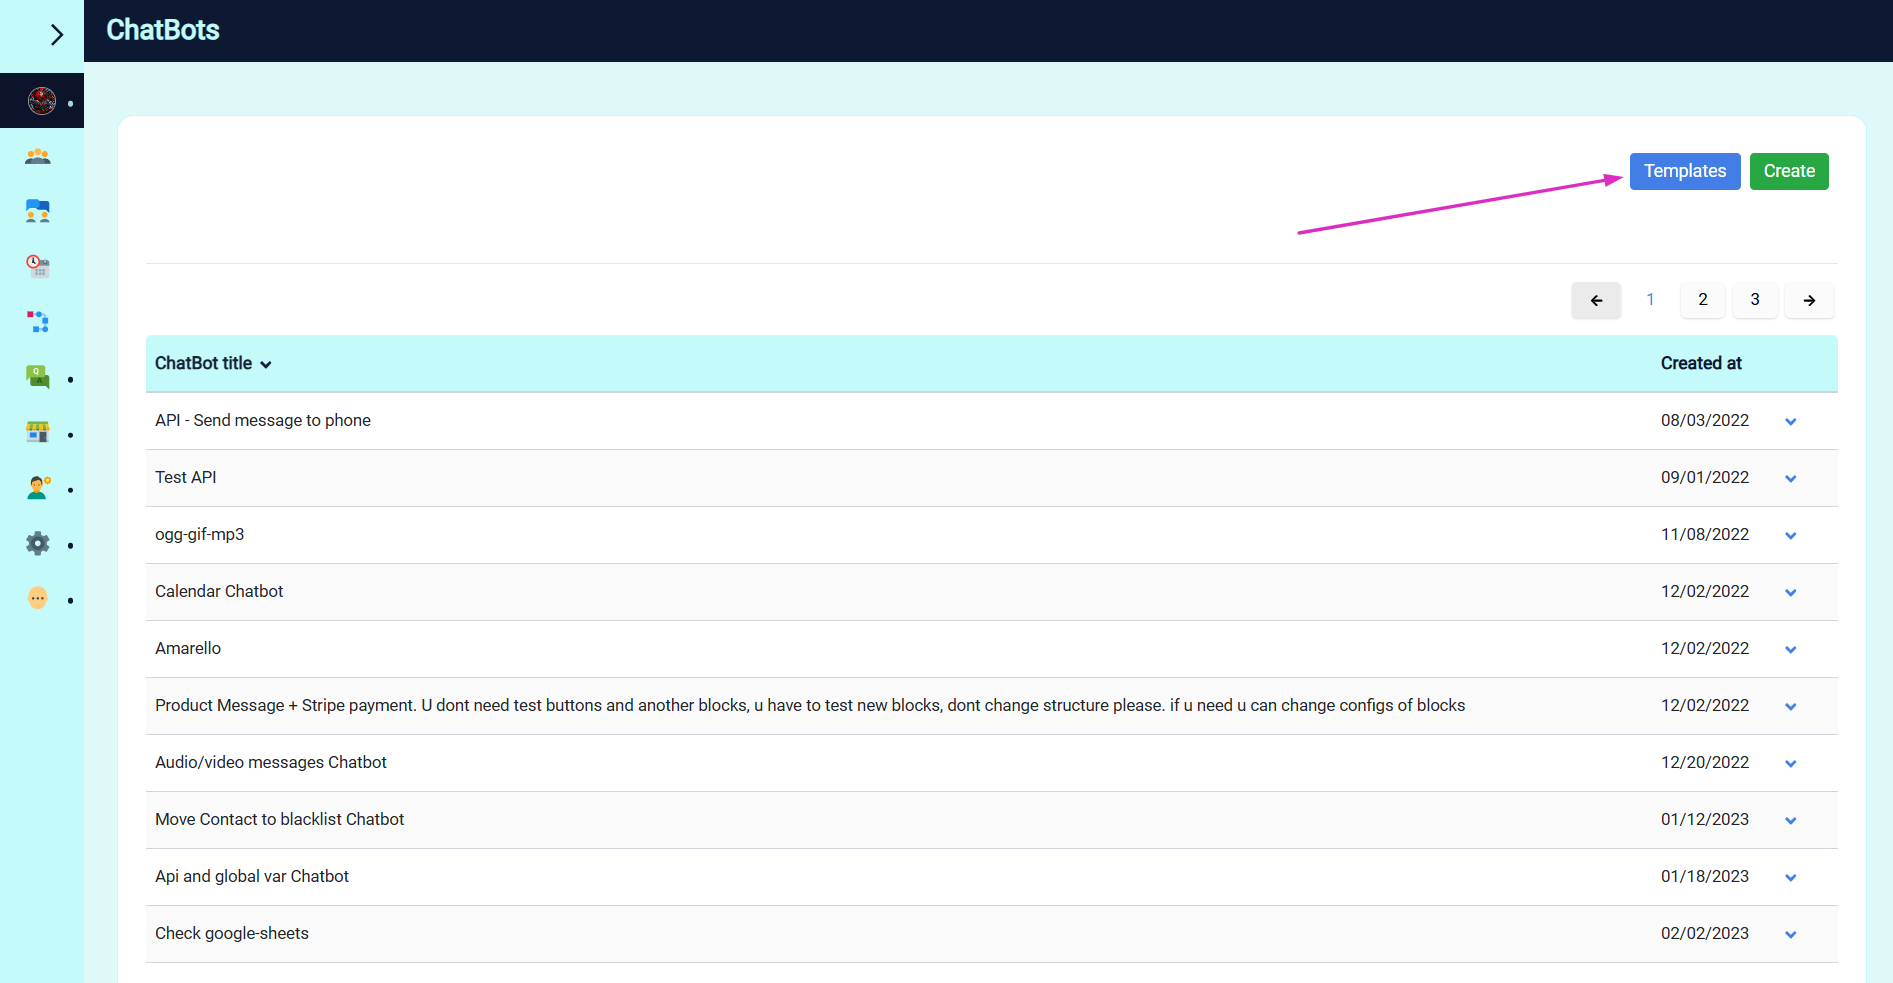Open the chatbot flow diagram icon

(x=38, y=322)
